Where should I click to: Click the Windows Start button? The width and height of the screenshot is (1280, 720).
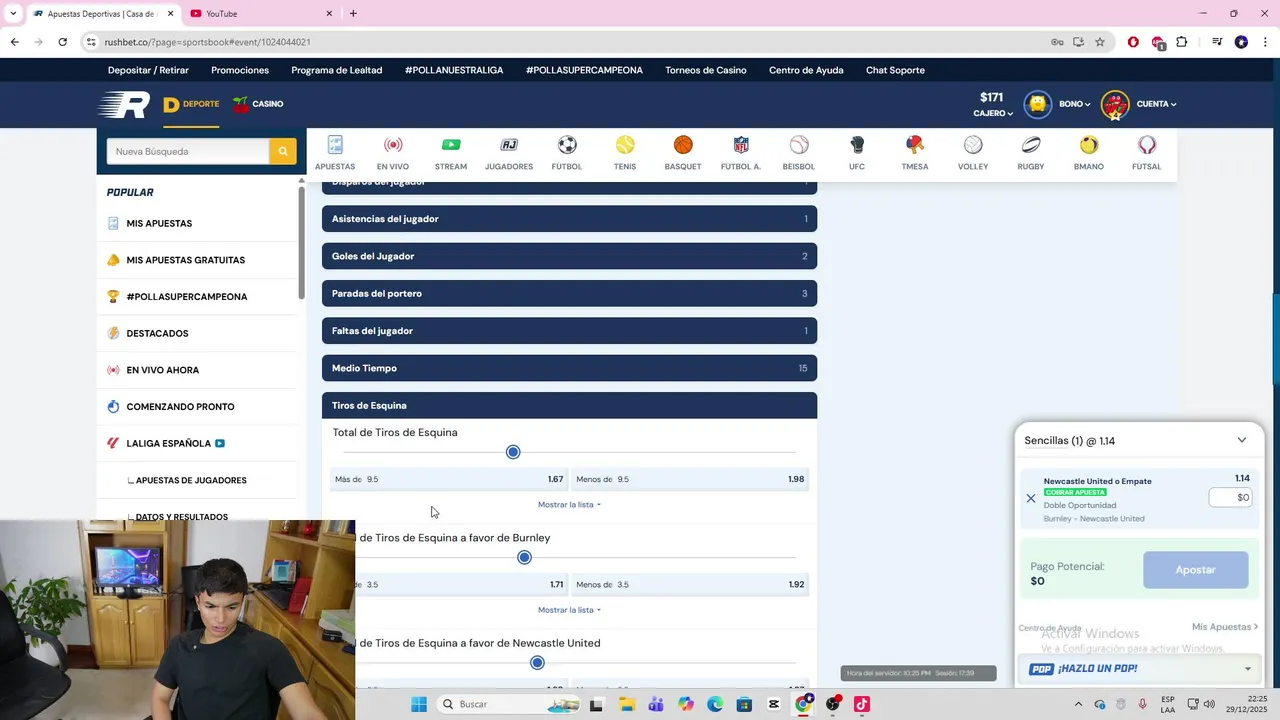click(x=419, y=704)
